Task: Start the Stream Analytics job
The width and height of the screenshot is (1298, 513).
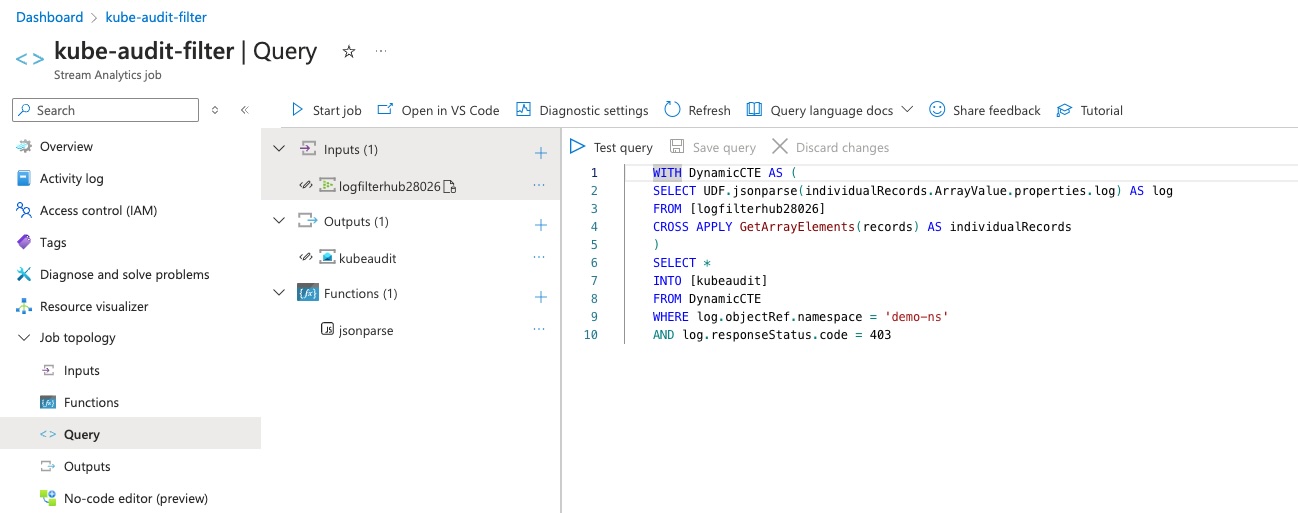Action: [x=326, y=110]
